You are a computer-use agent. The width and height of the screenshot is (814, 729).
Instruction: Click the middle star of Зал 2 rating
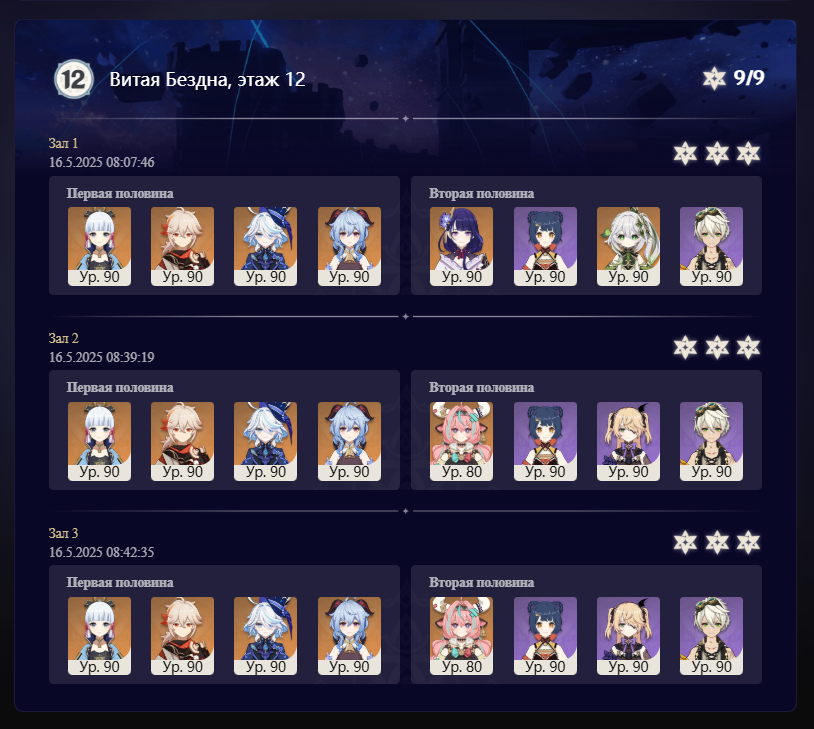[717, 347]
